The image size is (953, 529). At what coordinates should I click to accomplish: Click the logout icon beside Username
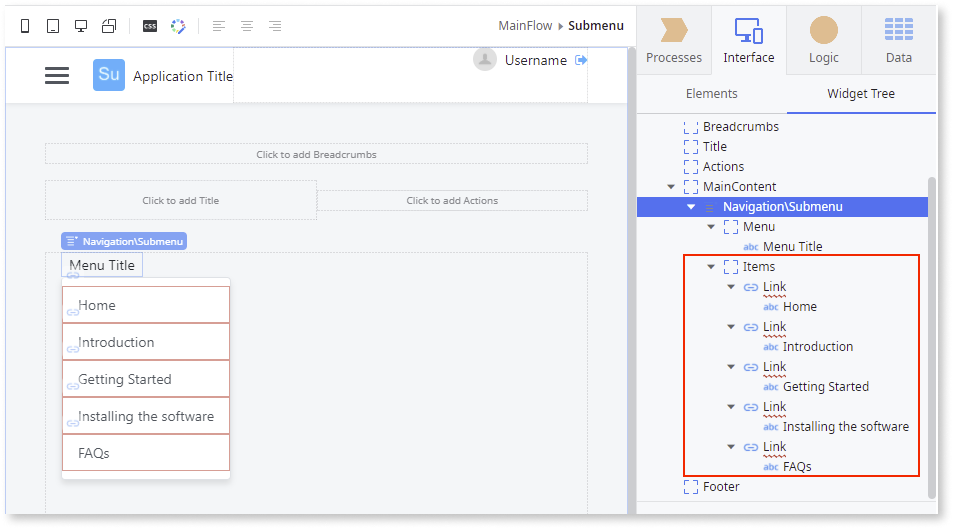pos(581,60)
